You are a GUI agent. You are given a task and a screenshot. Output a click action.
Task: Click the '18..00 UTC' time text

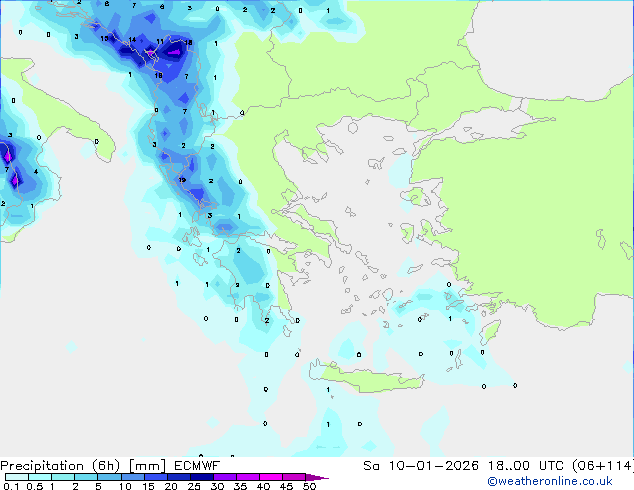tap(526, 466)
